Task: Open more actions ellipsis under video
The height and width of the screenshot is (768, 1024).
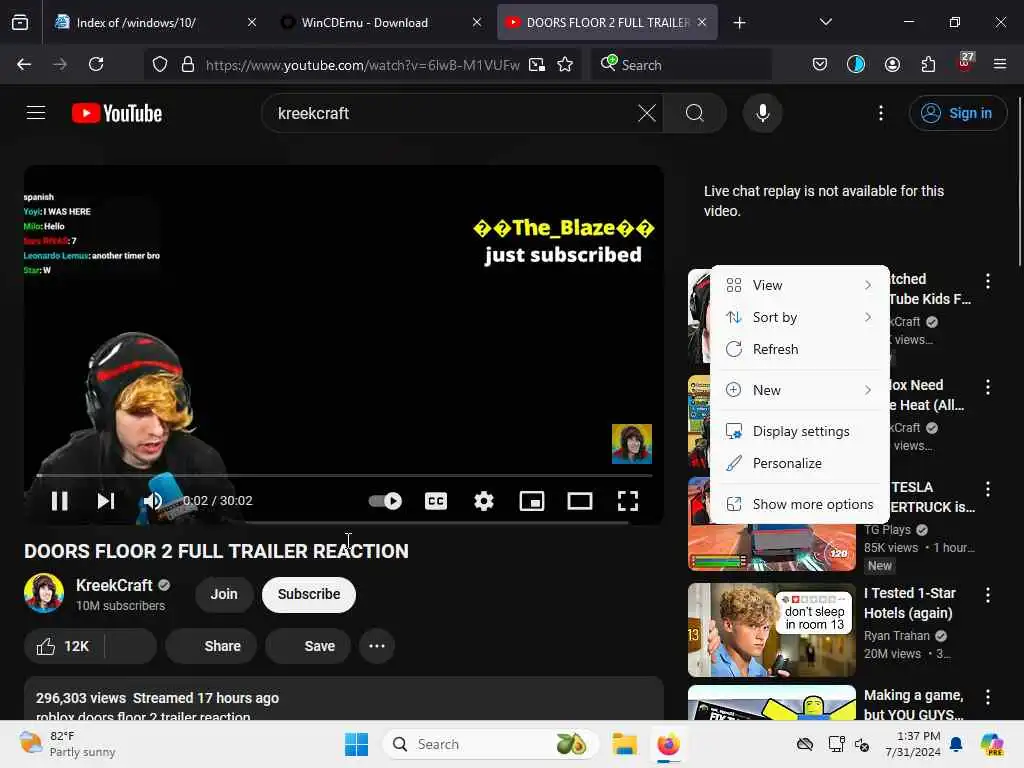Action: click(377, 646)
